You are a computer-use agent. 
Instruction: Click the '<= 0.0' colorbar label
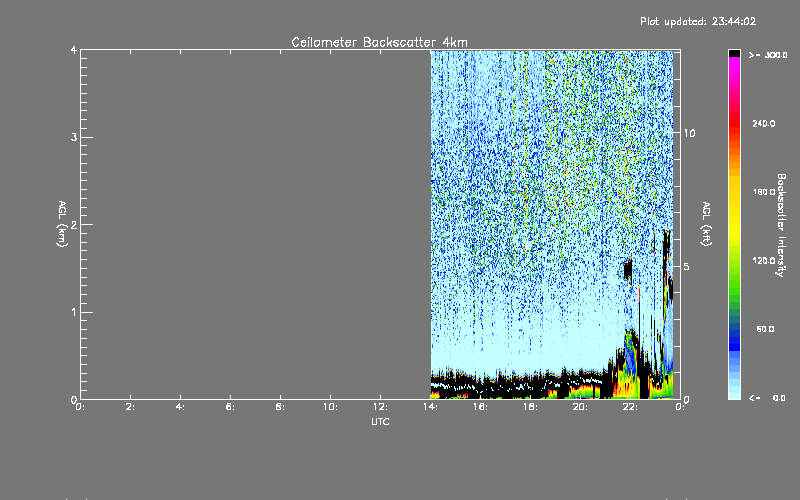tap(767, 398)
